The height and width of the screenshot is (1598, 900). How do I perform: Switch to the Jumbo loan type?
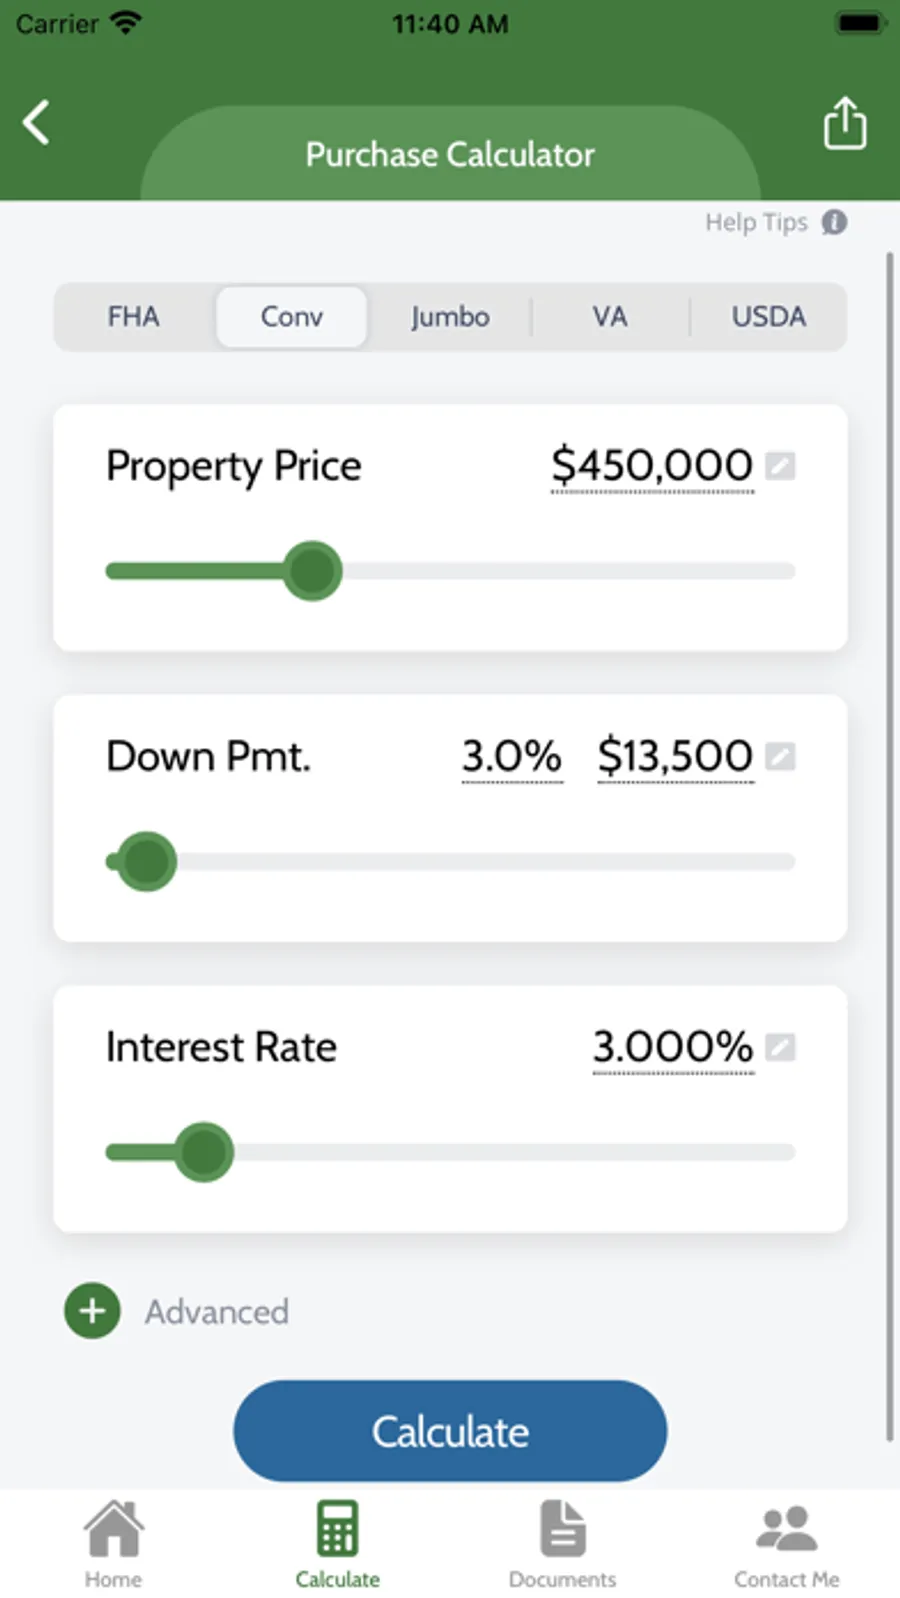coord(450,317)
